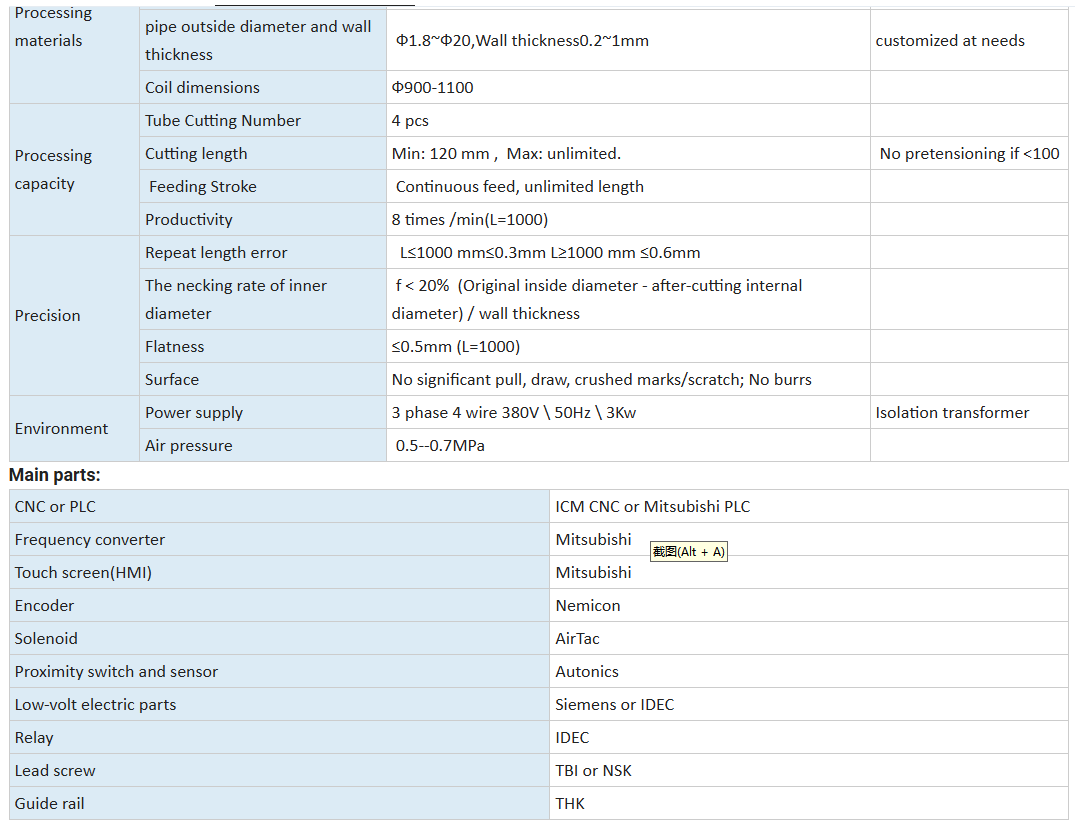Click the 'Siemens or IDEC' value
The image size is (1075, 825).
(615, 704)
